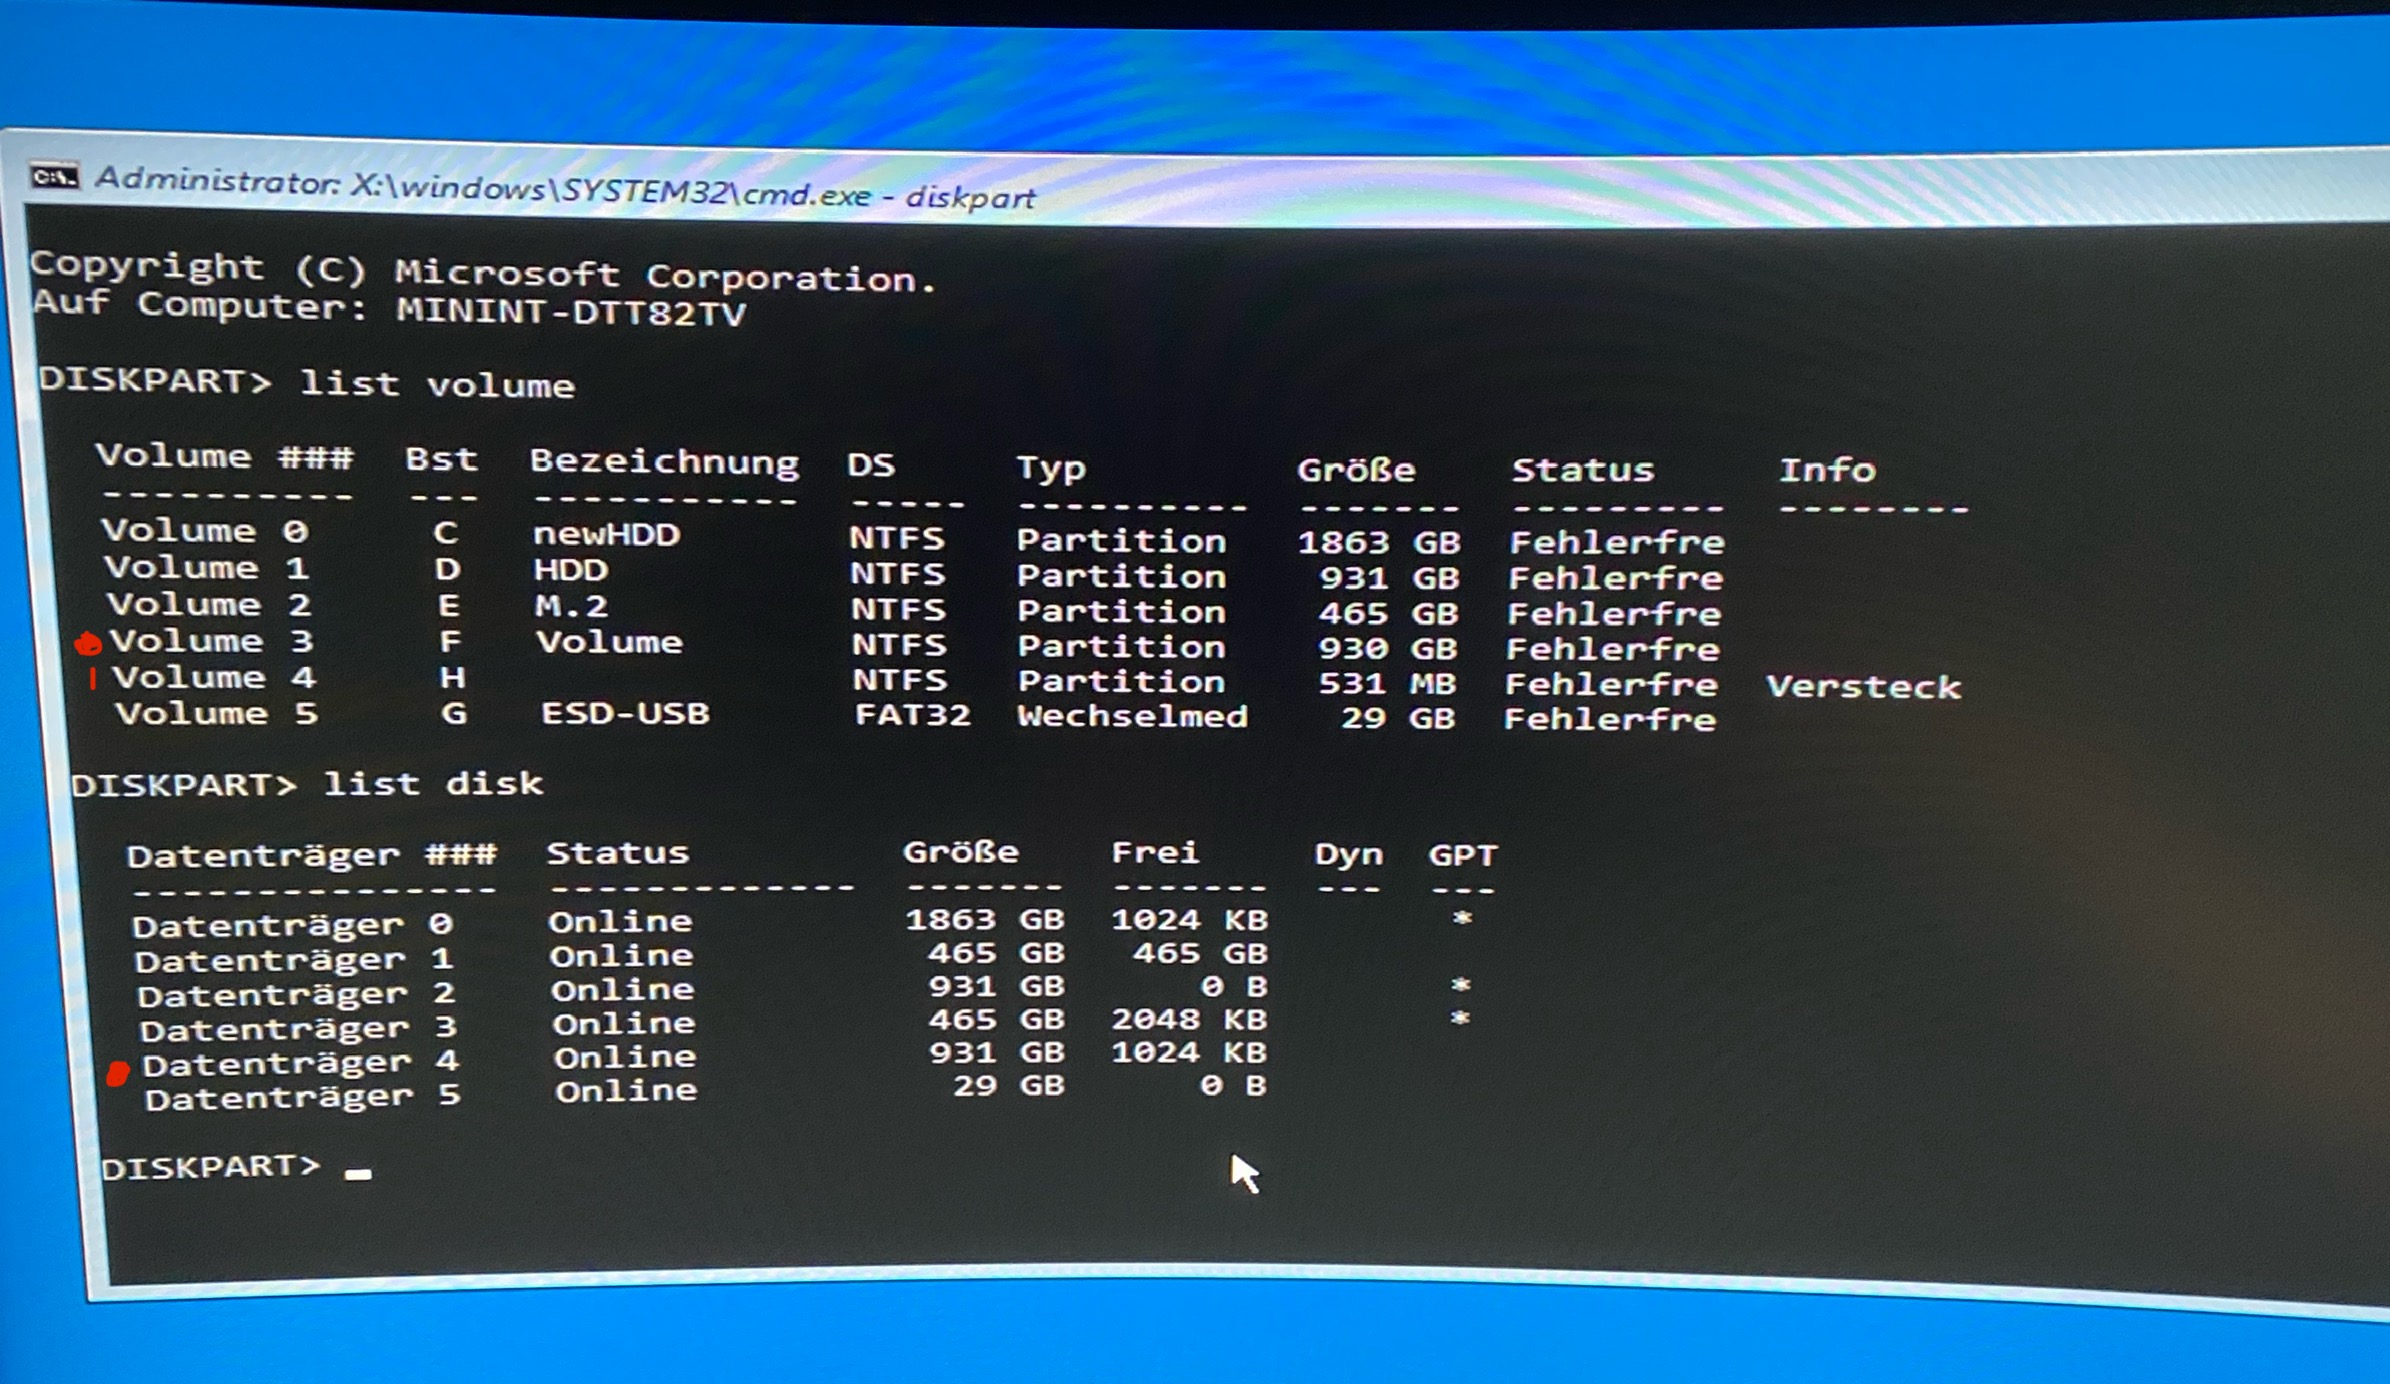Select the 'Datenträger 3' row label
Screen dimensions: 2390x1384
coord(298,1028)
